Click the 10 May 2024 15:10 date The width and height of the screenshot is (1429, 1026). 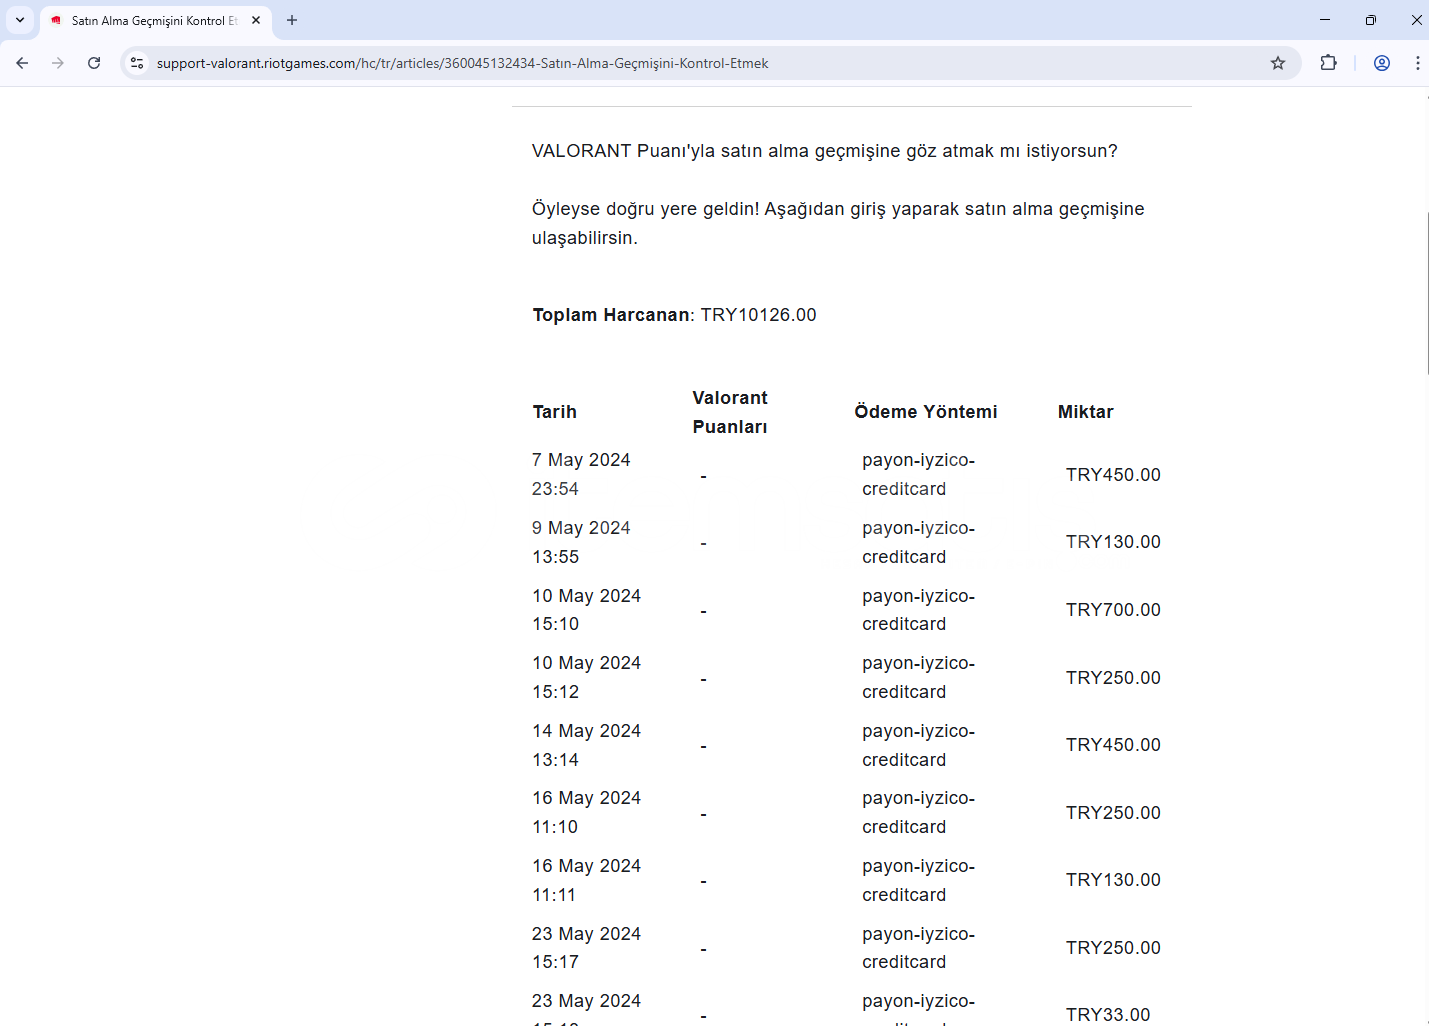click(x=586, y=610)
